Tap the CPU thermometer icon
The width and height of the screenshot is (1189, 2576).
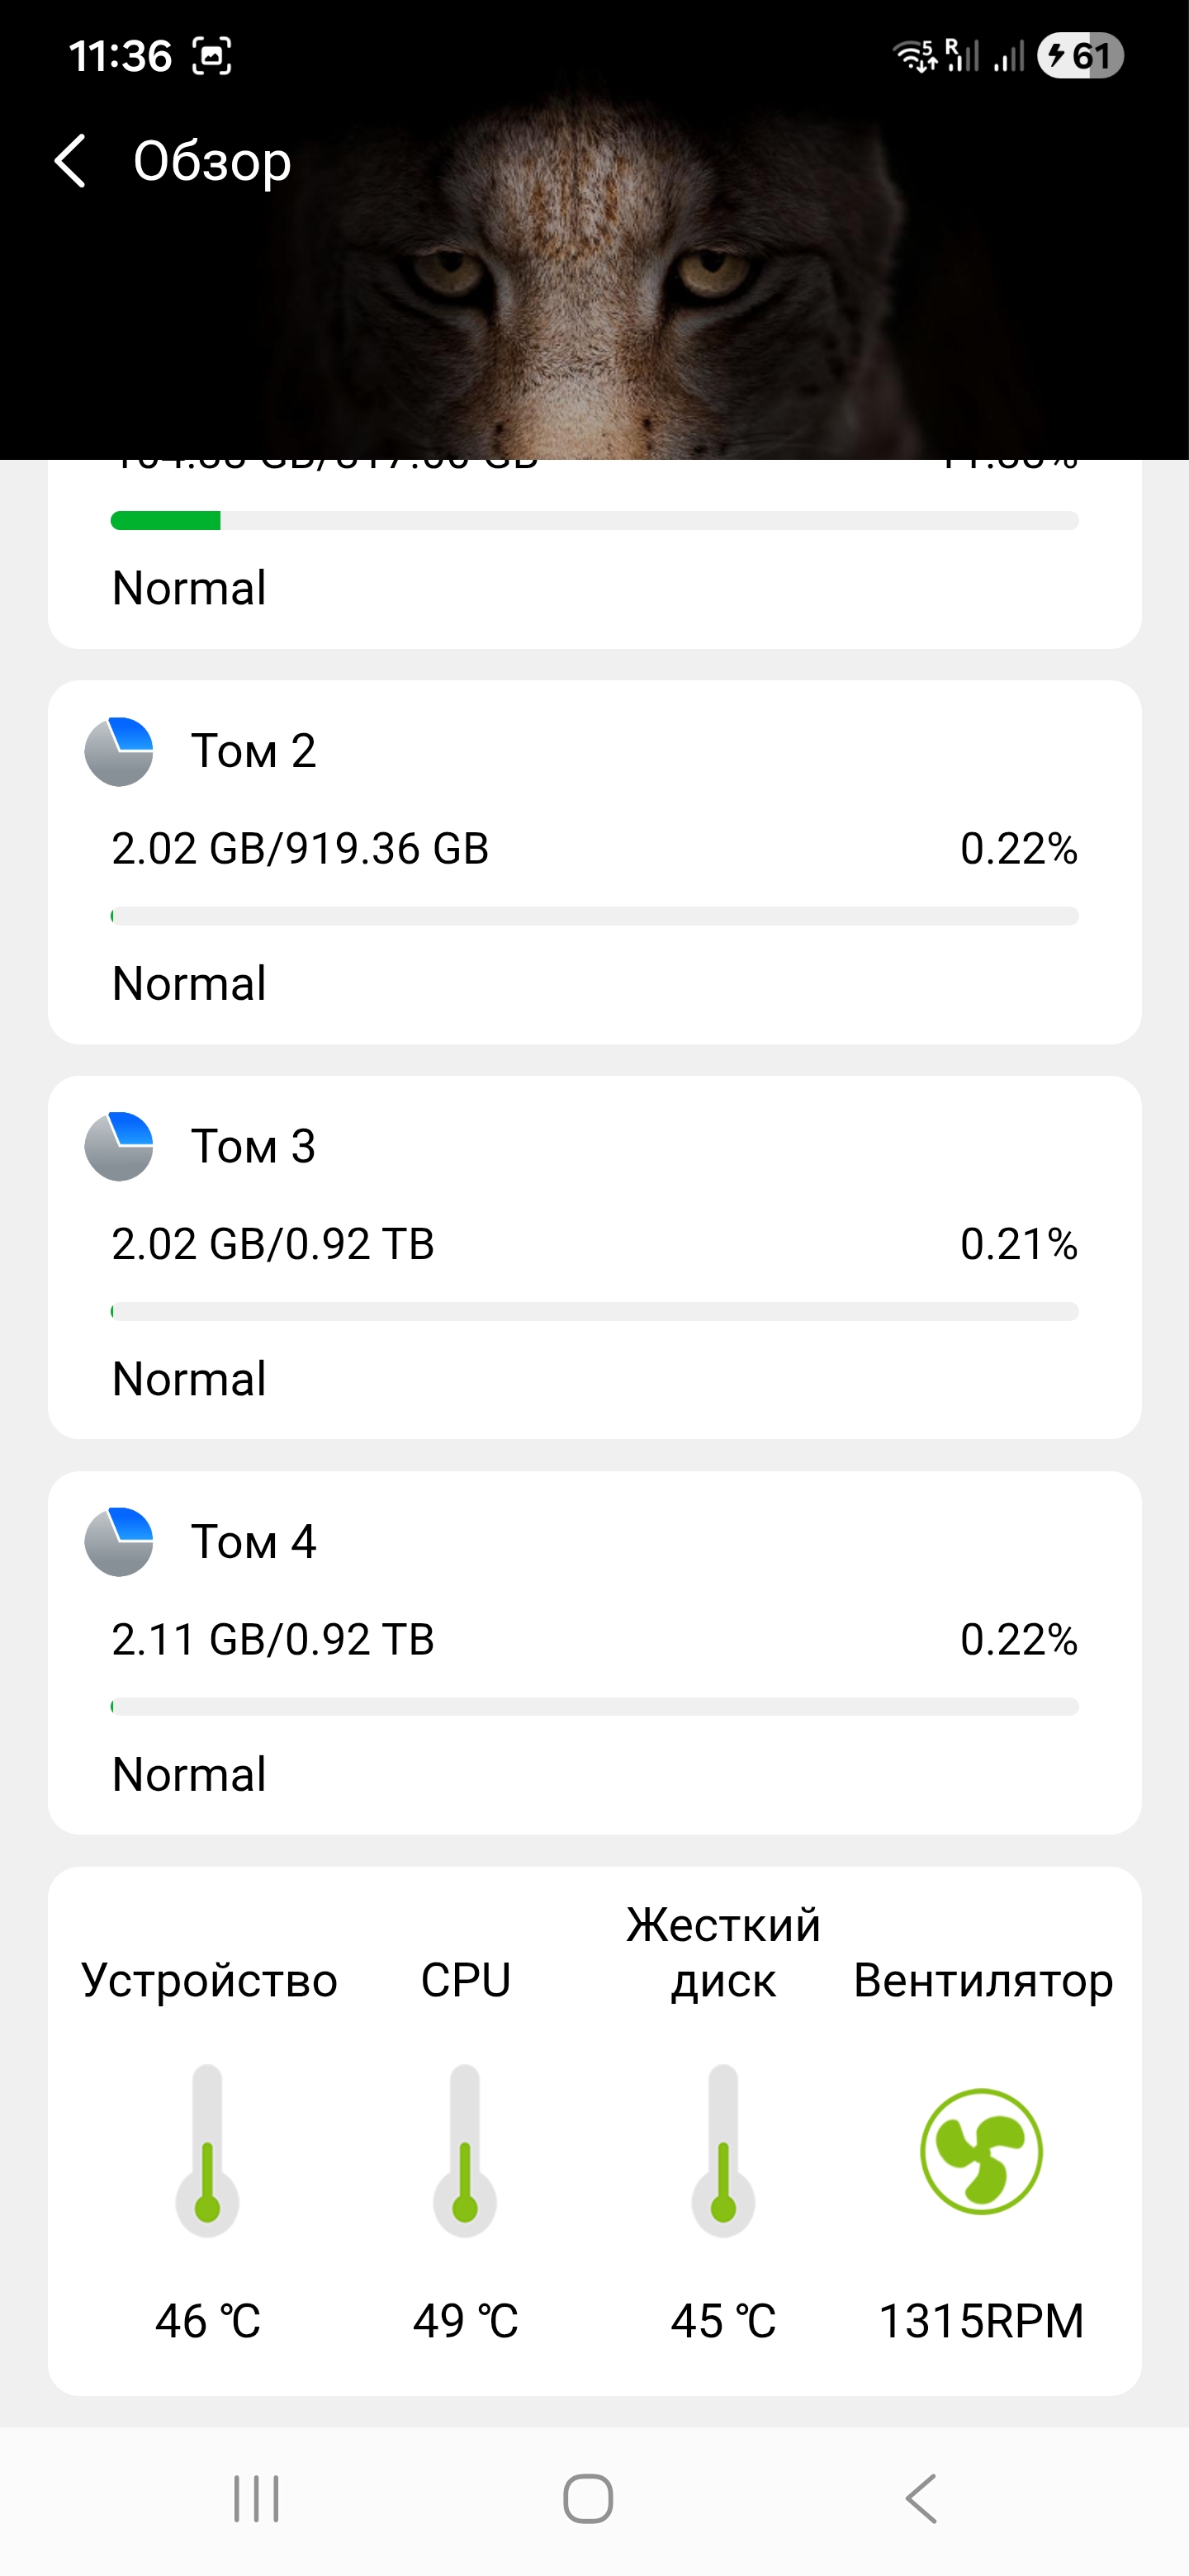[465, 2150]
